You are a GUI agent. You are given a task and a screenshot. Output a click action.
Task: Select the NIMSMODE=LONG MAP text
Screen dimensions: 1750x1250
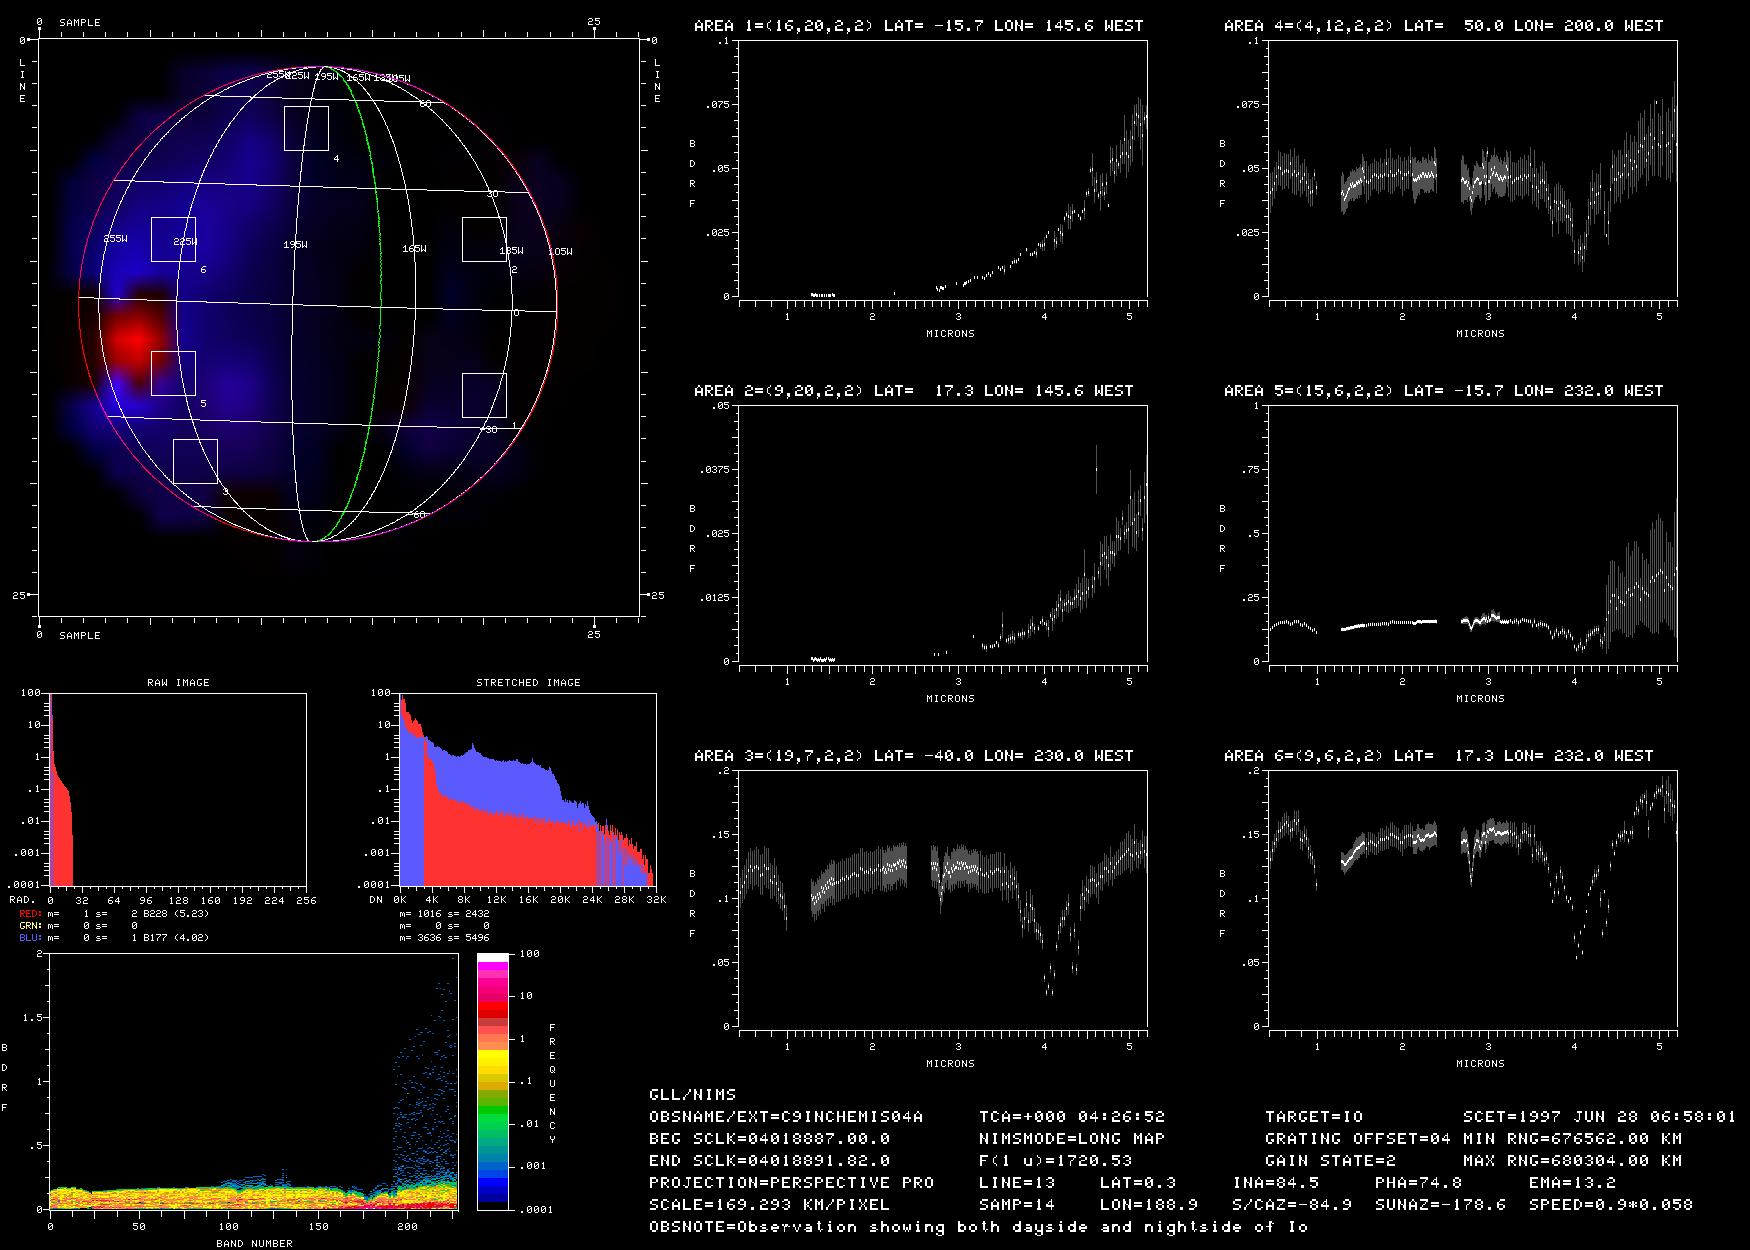(1071, 1138)
